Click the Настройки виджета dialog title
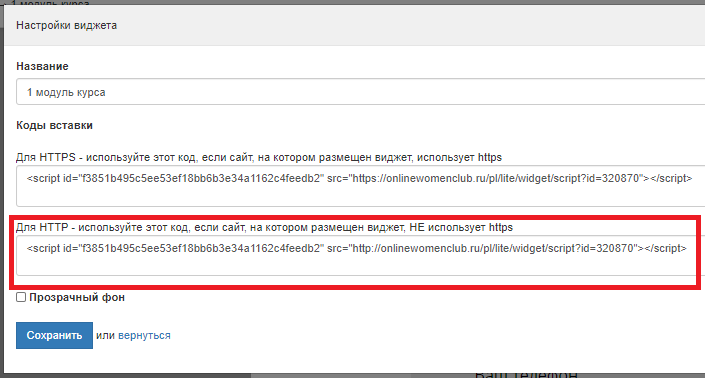The width and height of the screenshot is (705, 378). [x=67, y=25]
